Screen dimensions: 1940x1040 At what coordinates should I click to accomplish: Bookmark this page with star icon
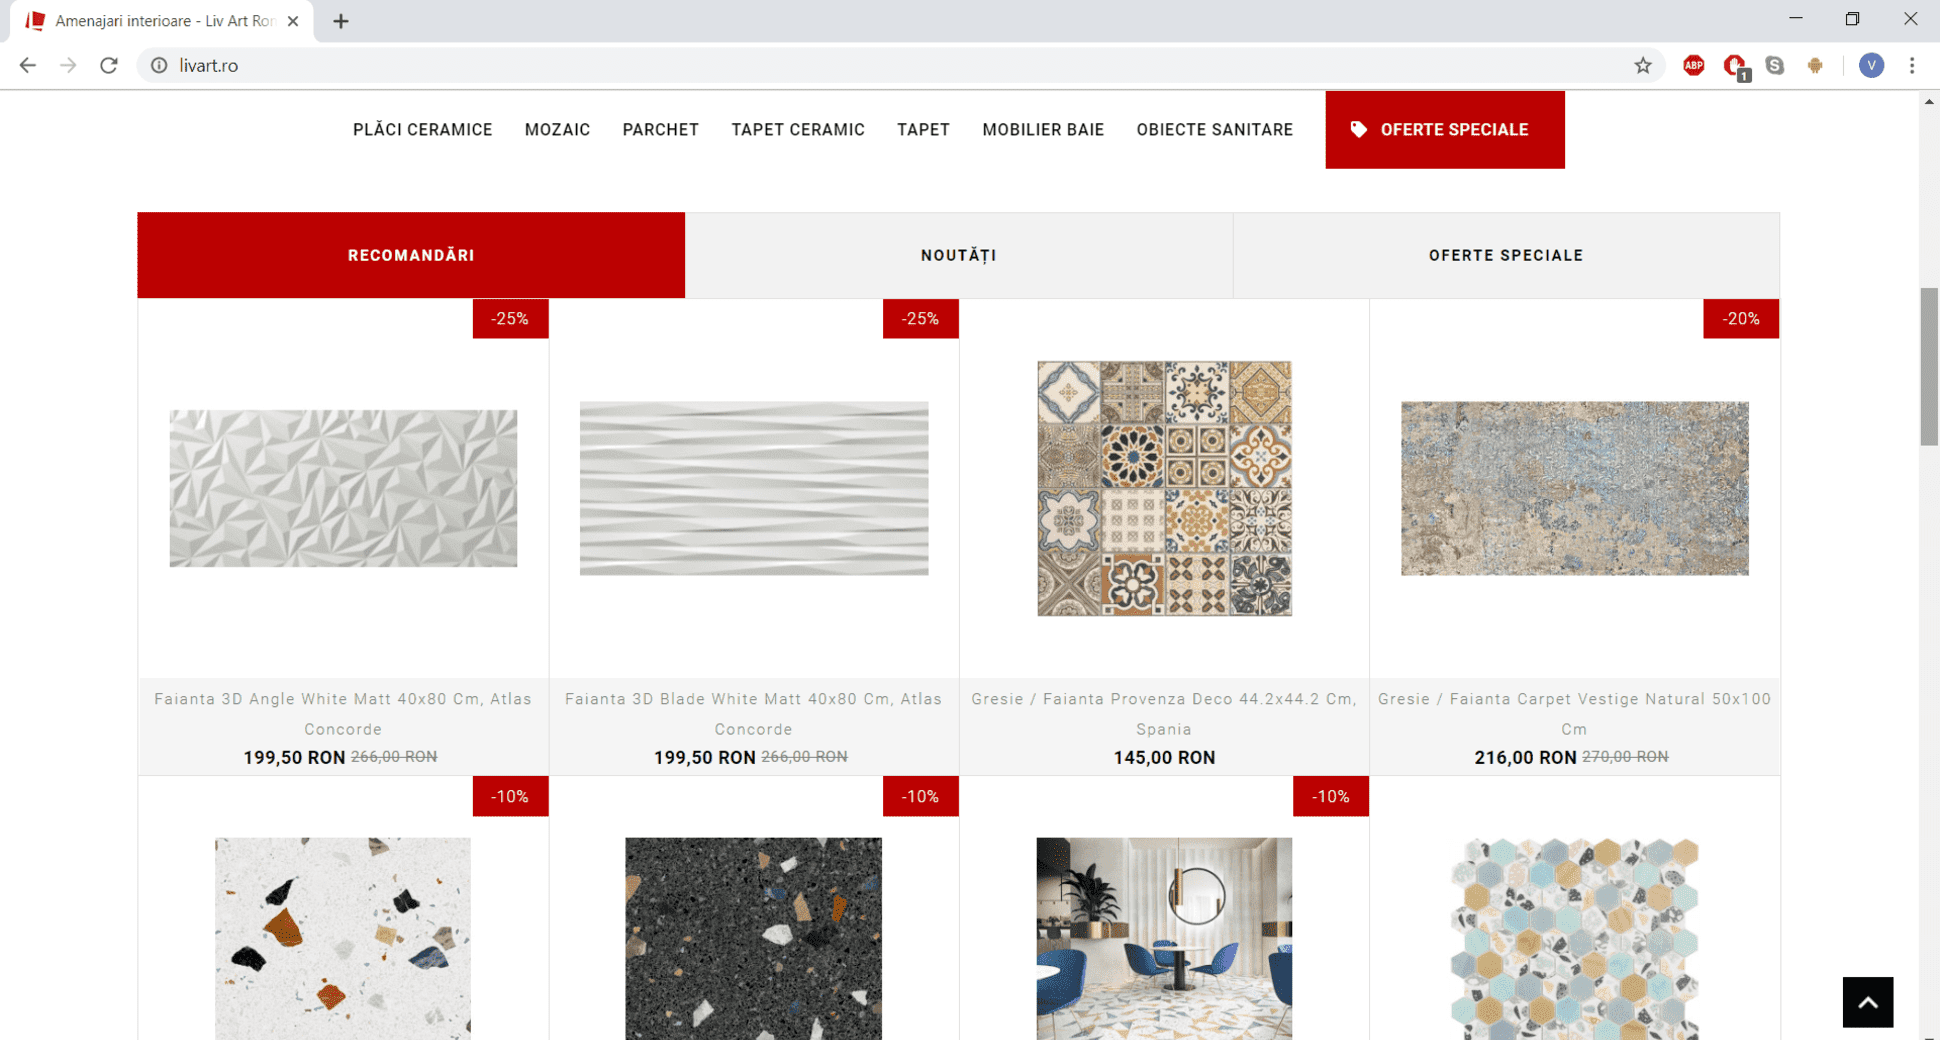click(x=1642, y=65)
